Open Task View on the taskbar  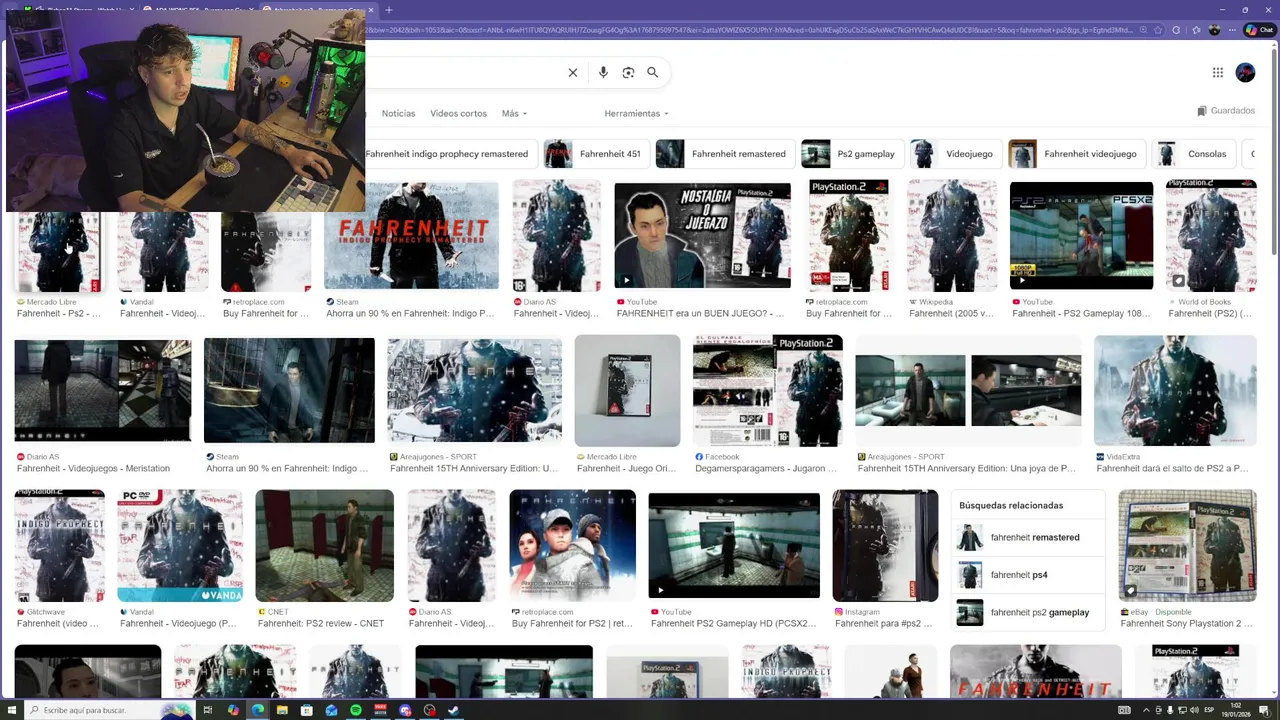208,710
